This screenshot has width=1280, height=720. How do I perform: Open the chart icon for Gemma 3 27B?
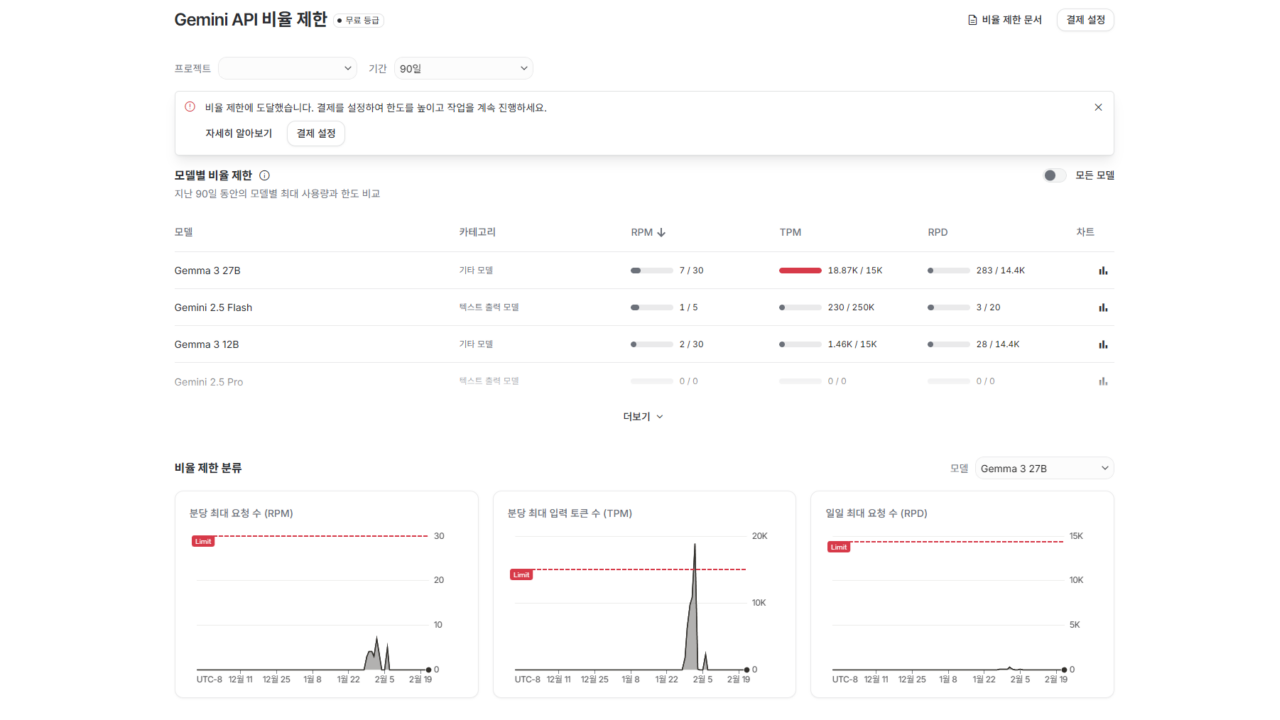click(1103, 270)
